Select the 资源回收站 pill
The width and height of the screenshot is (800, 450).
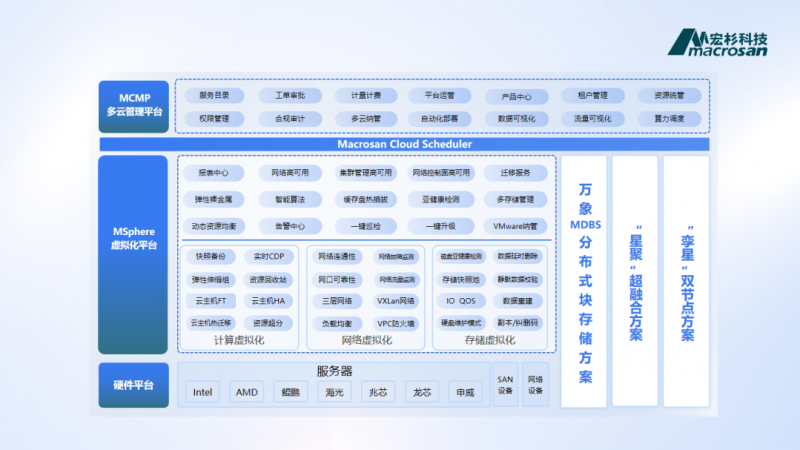(268, 280)
